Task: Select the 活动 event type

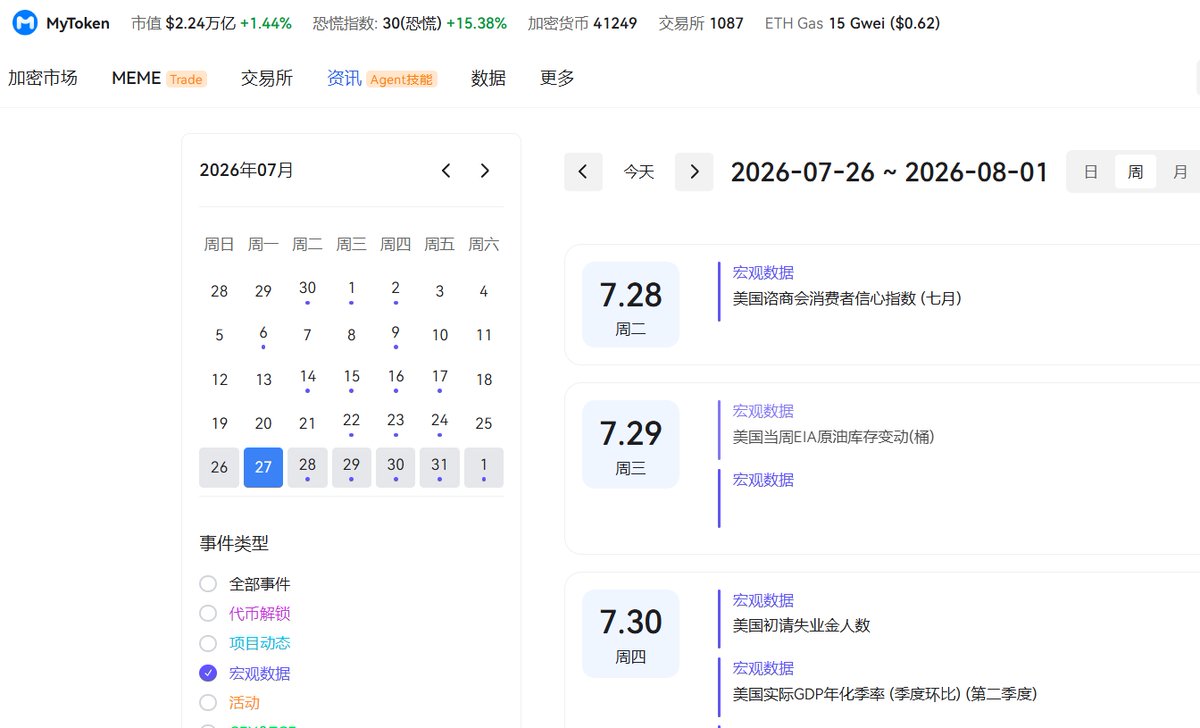Action: pyautogui.click(x=230, y=703)
